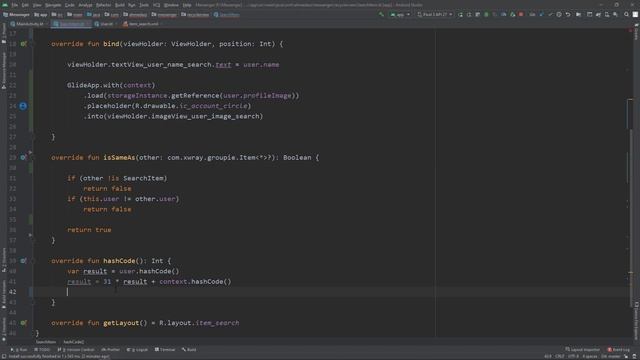Open the TODO tool window
The height and width of the screenshot is (360, 640).
[x=42, y=350]
